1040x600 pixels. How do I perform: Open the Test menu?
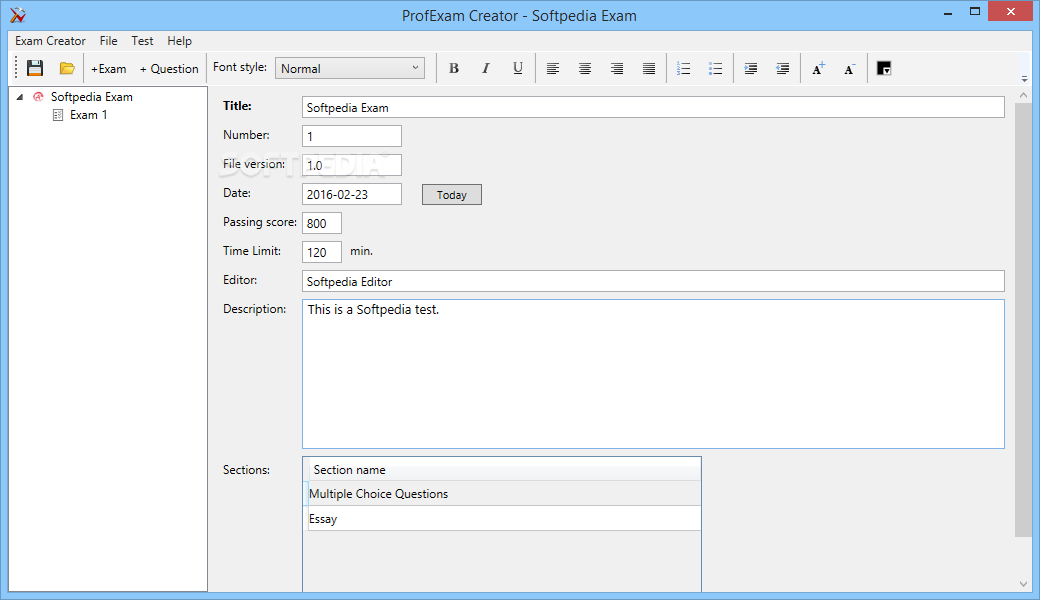click(142, 41)
